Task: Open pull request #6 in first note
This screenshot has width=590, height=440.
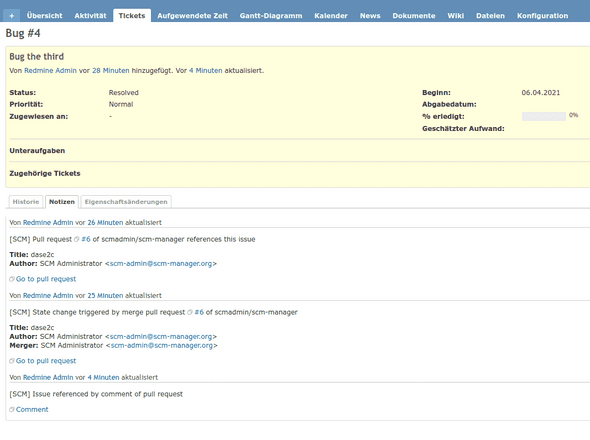Action: point(86,239)
